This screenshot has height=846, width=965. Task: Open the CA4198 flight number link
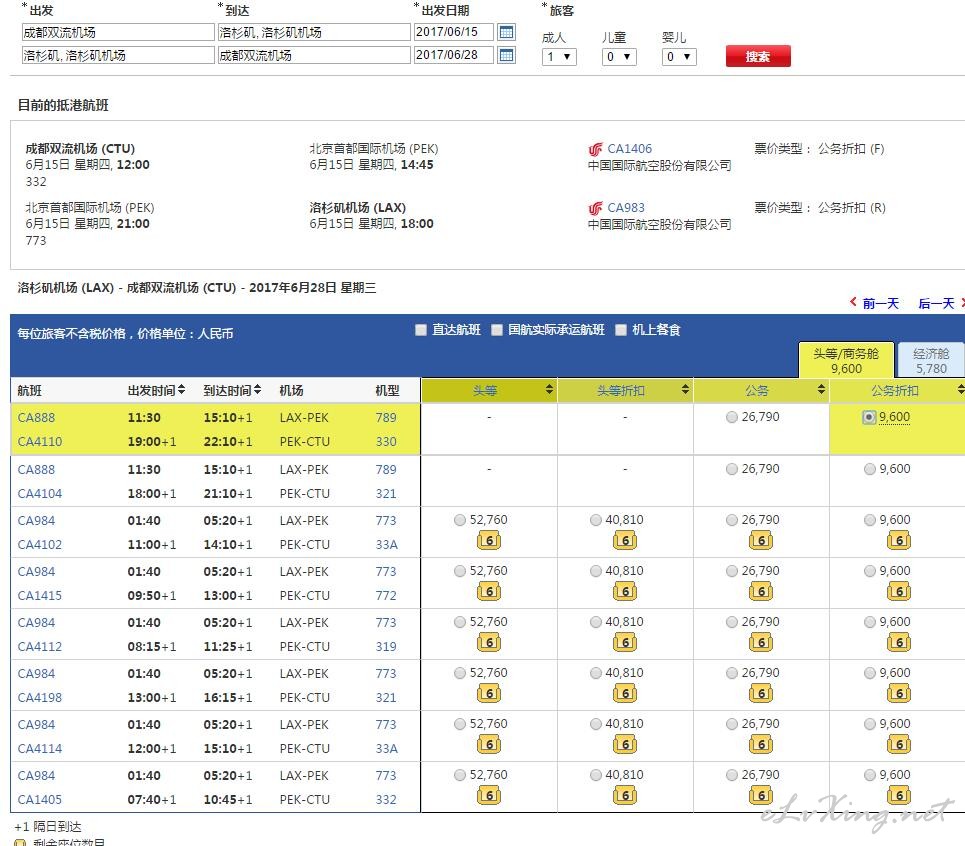pyautogui.click(x=40, y=698)
